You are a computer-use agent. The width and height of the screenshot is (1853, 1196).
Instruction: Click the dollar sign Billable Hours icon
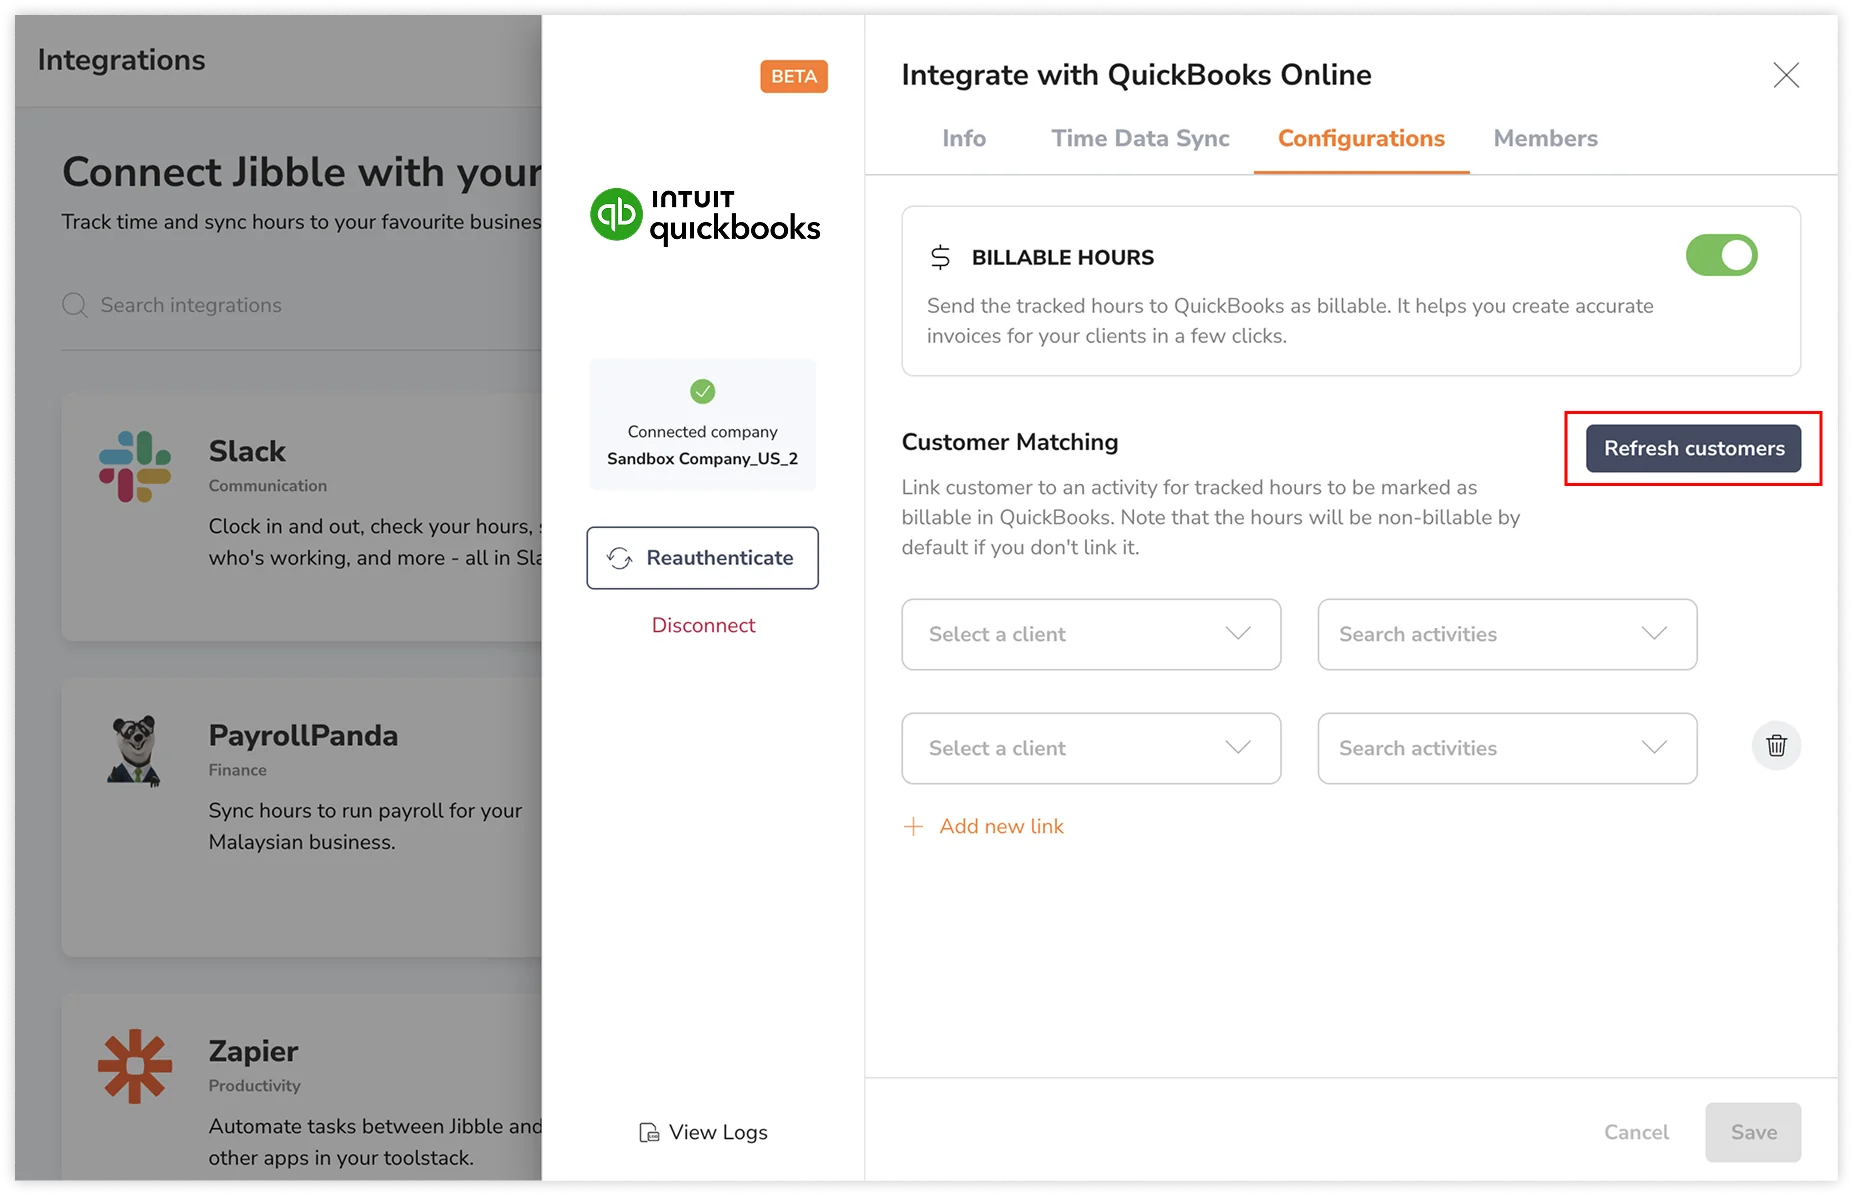point(940,257)
